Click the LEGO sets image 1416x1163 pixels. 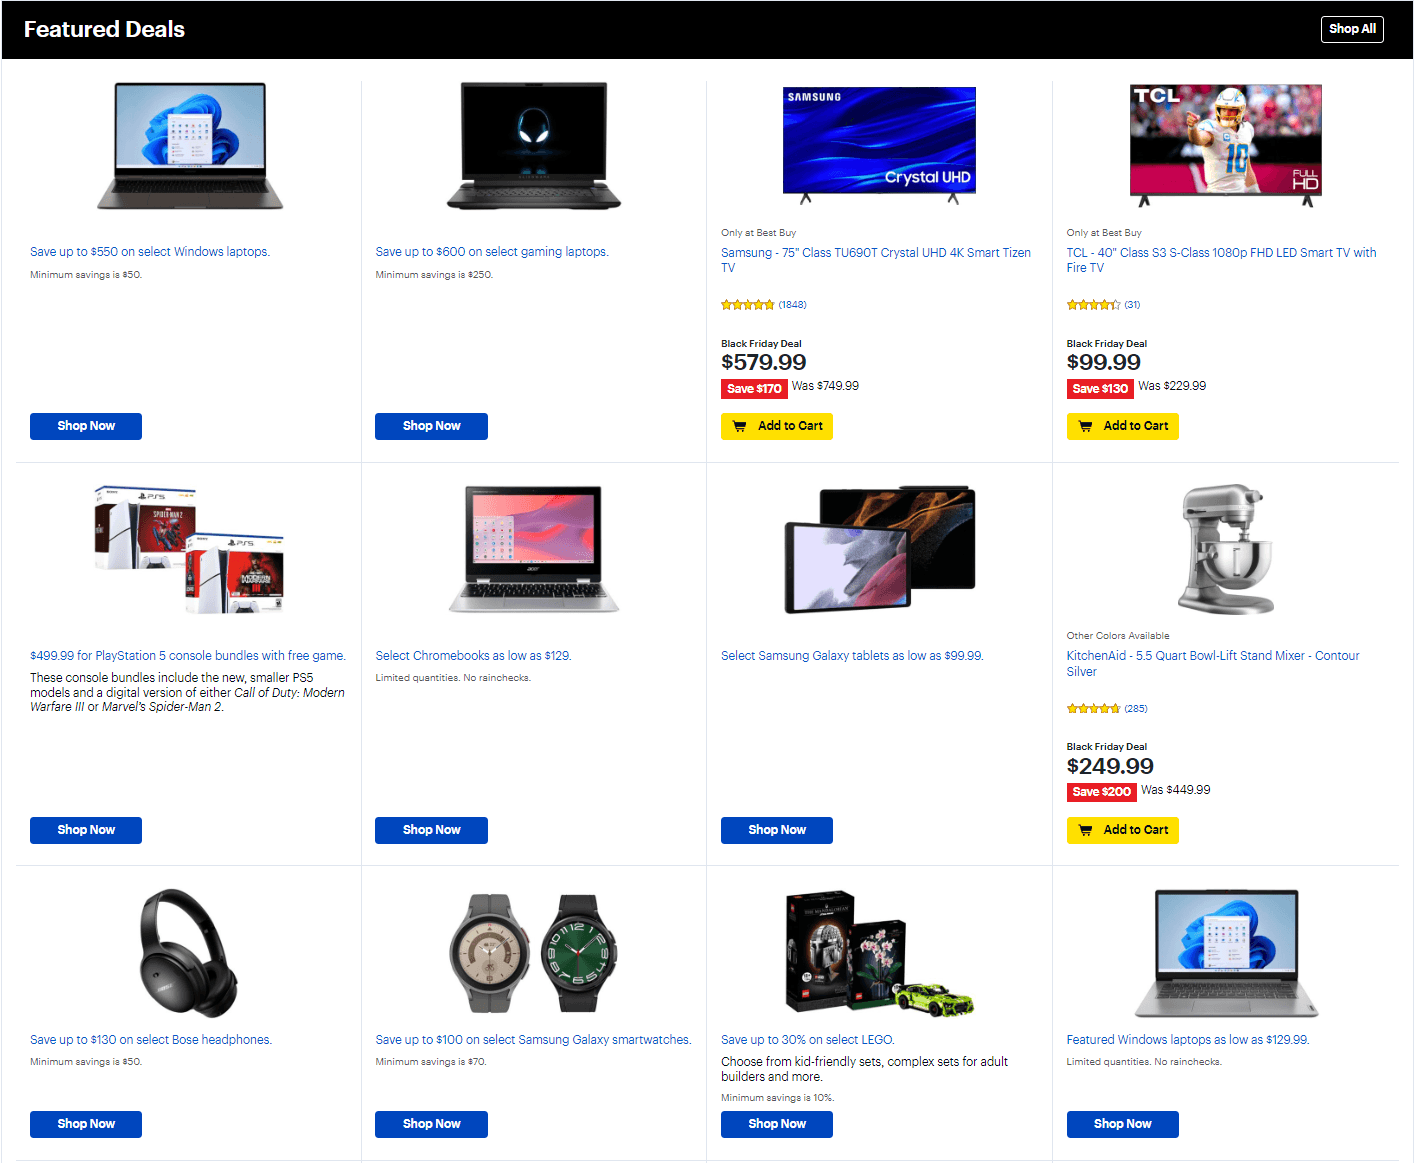tap(879, 953)
